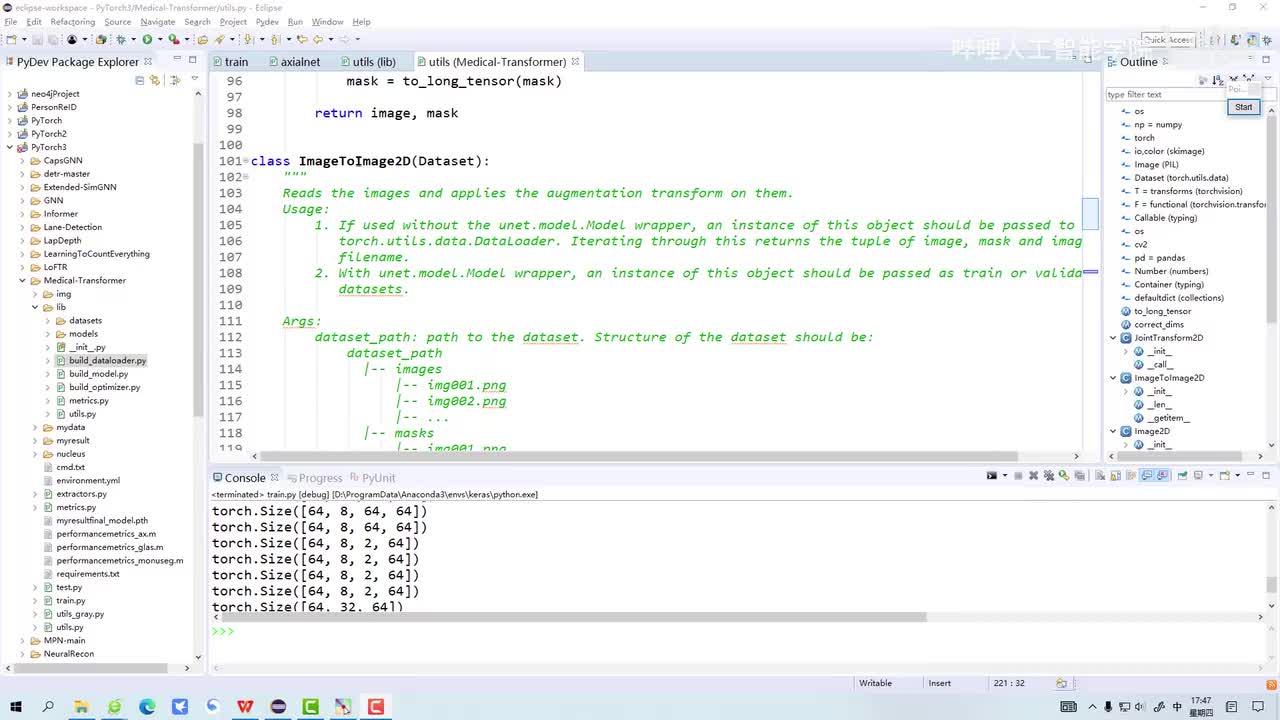This screenshot has height=720, width=1280.
Task: Switch to the utils (lib) editor tab
Action: (x=367, y=62)
